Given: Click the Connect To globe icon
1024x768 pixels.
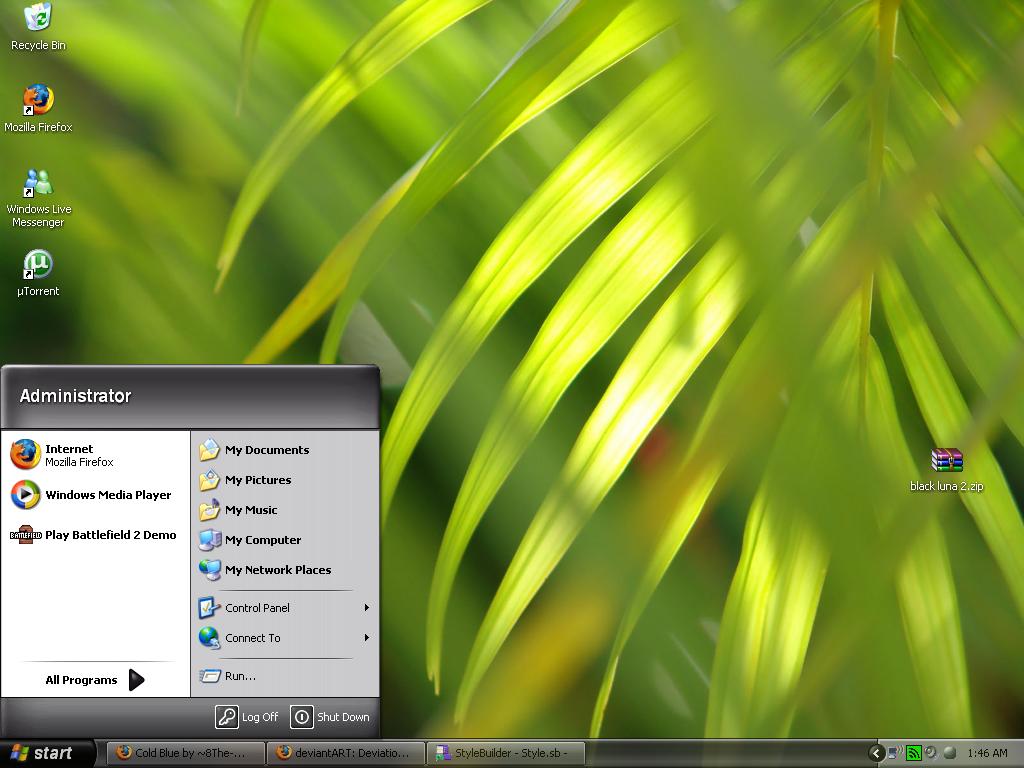Looking at the screenshot, I should tap(209, 637).
